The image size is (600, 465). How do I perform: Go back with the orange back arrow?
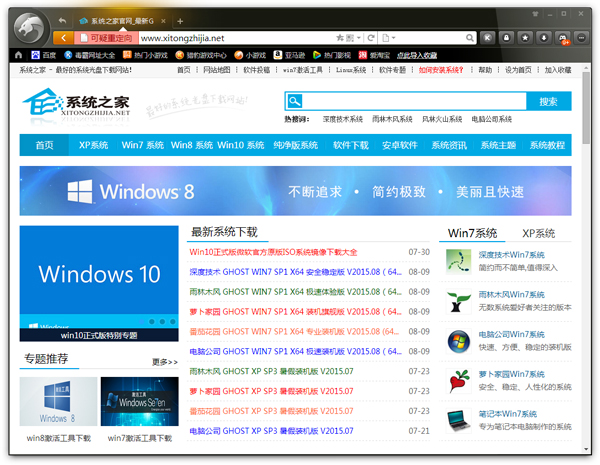click(64, 38)
